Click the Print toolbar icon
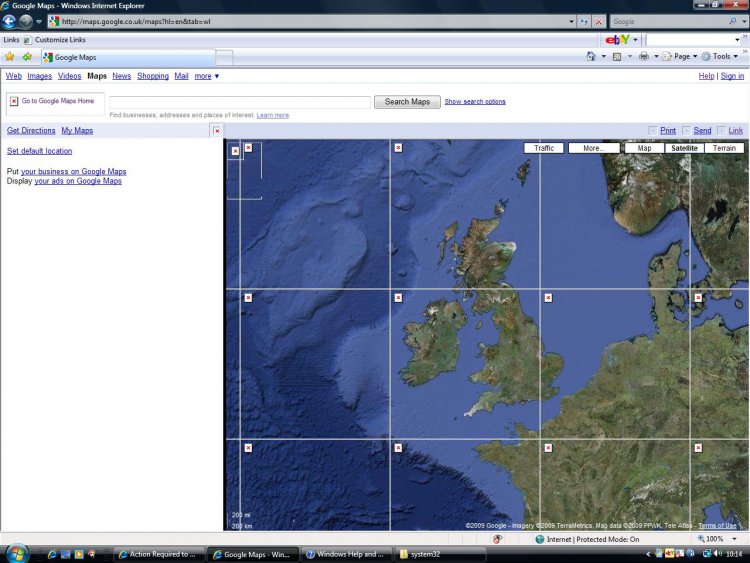This screenshot has width=750, height=563. [x=644, y=56]
